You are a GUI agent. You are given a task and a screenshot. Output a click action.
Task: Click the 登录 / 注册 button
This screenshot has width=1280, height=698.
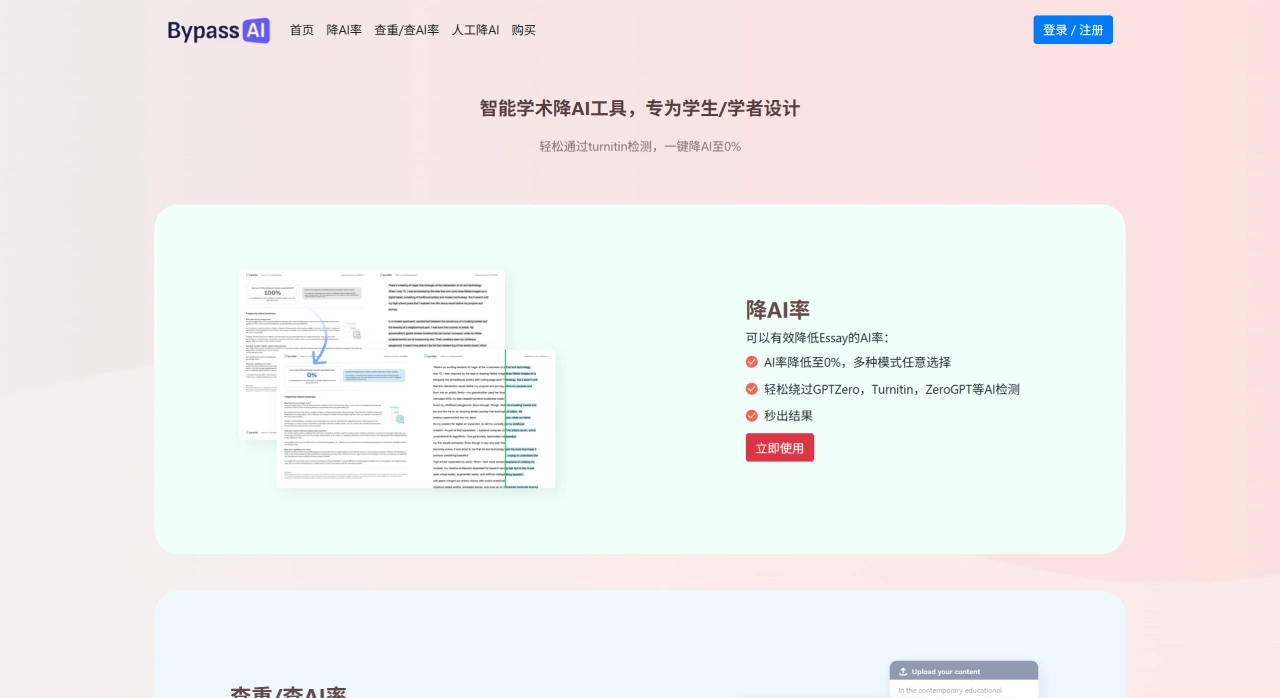click(1073, 30)
